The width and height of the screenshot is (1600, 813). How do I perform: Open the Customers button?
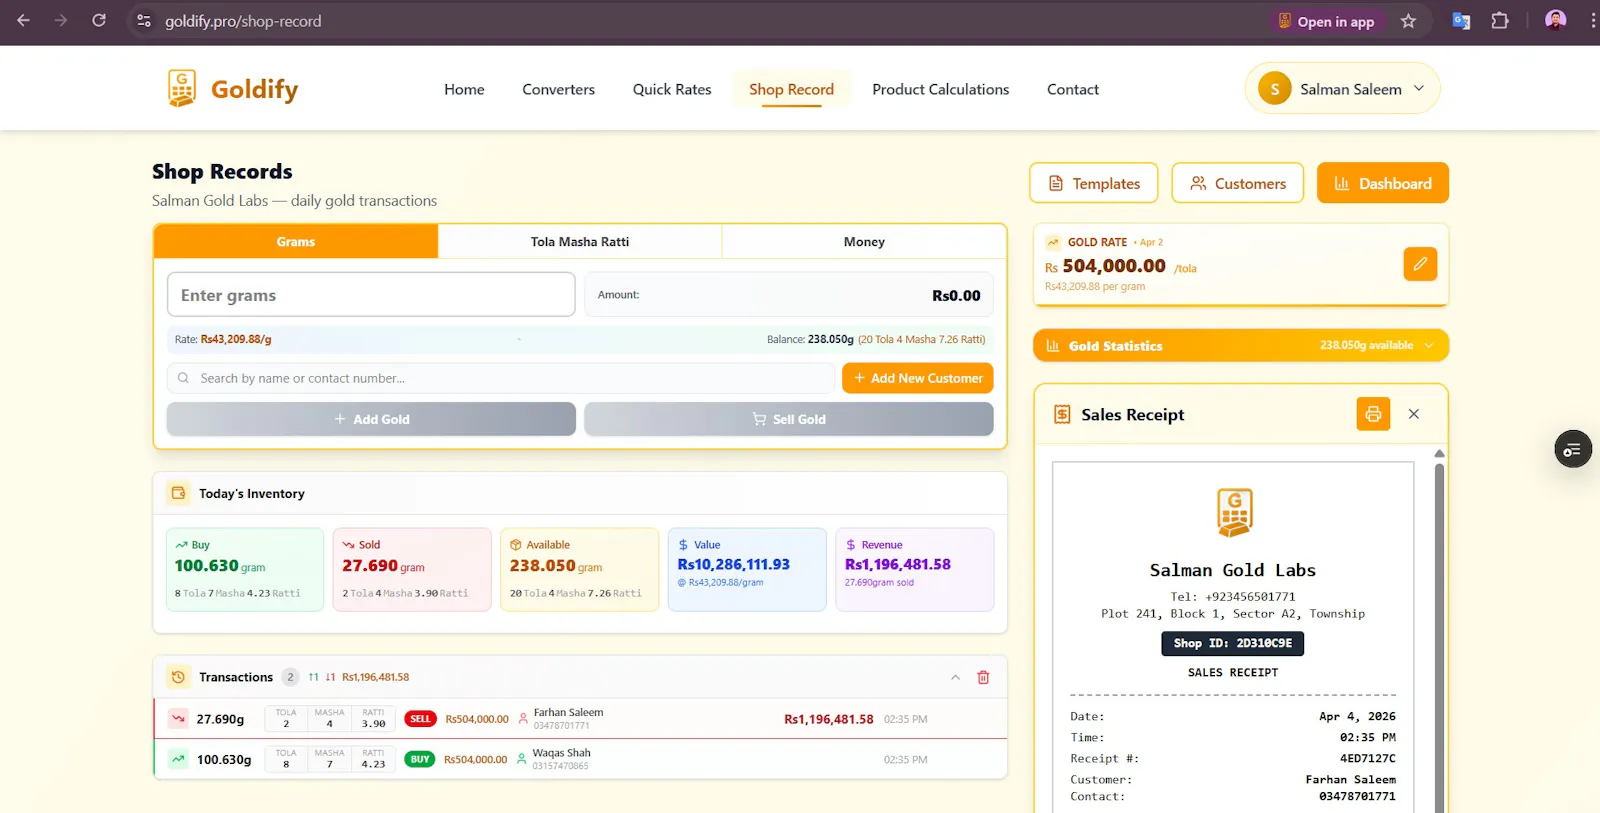click(x=1238, y=183)
